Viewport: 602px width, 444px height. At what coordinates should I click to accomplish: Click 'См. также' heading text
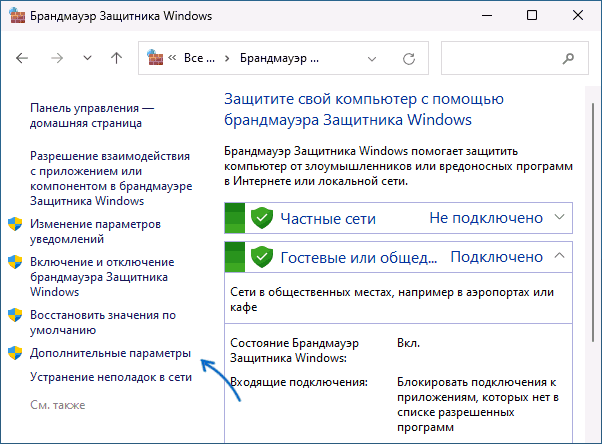(x=58, y=405)
